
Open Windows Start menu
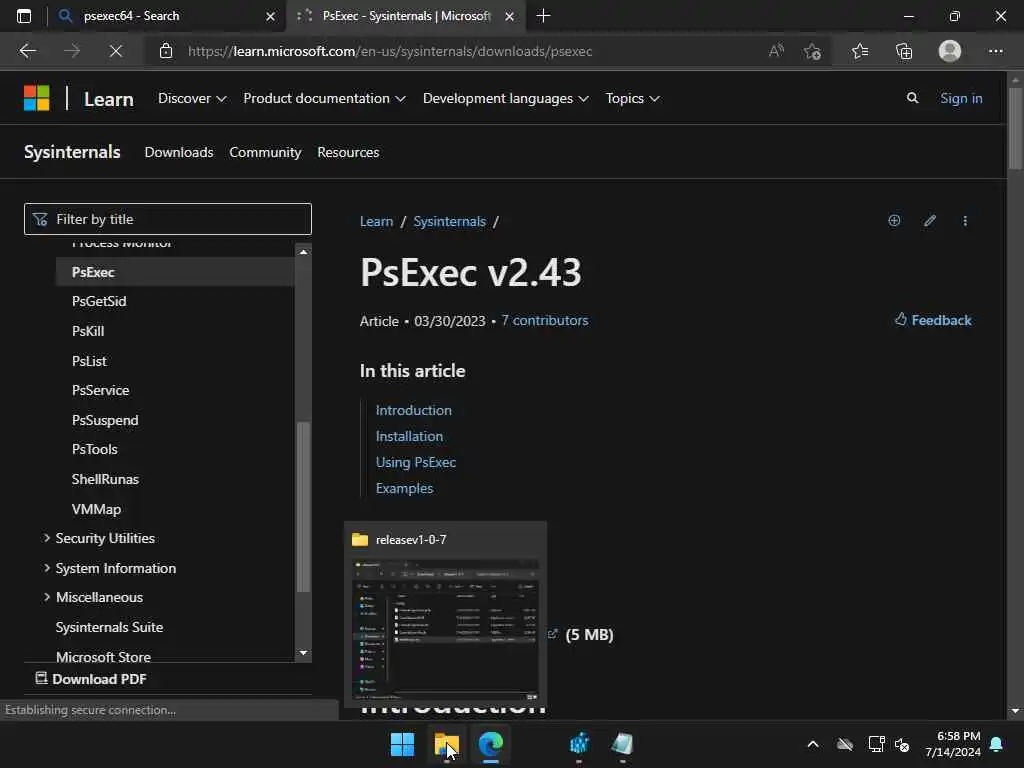tap(402, 744)
